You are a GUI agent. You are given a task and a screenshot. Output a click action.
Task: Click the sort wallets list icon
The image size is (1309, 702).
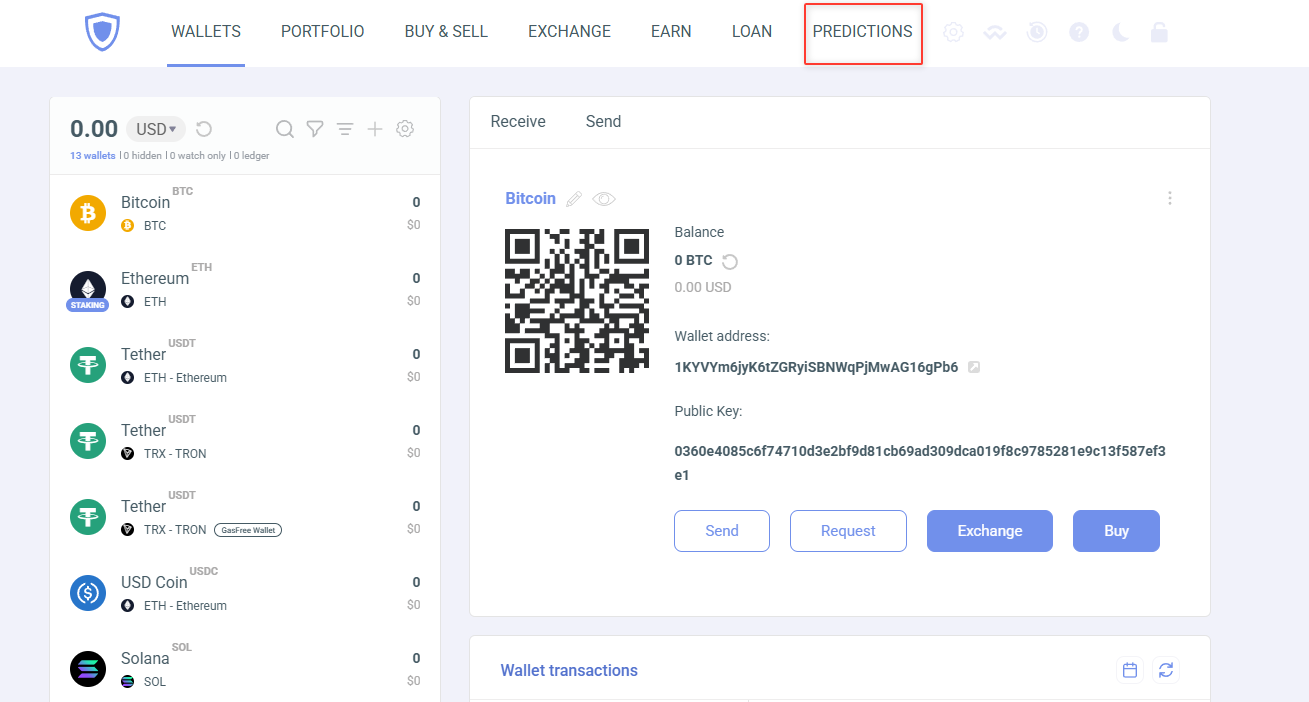(345, 129)
